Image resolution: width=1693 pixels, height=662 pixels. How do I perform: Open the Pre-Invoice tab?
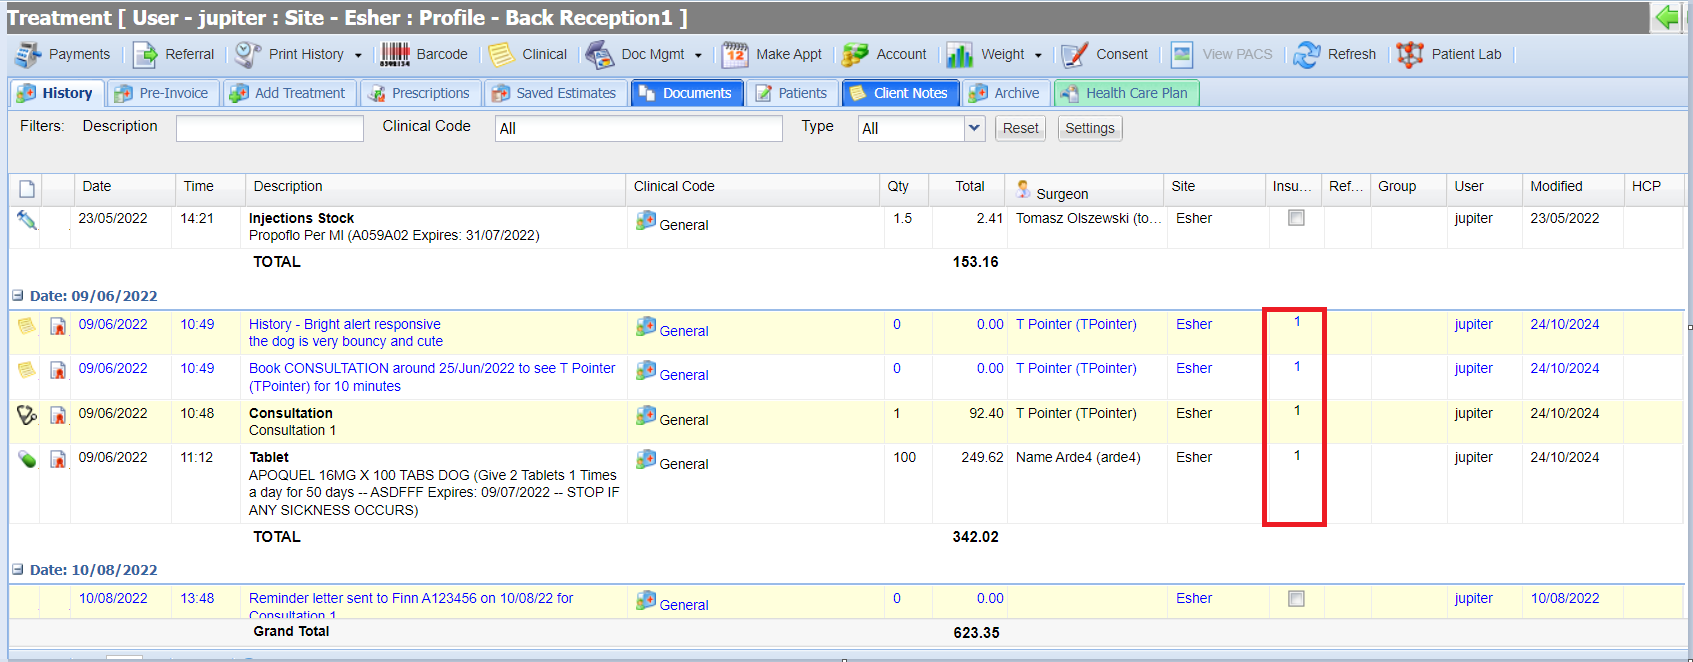point(162,93)
